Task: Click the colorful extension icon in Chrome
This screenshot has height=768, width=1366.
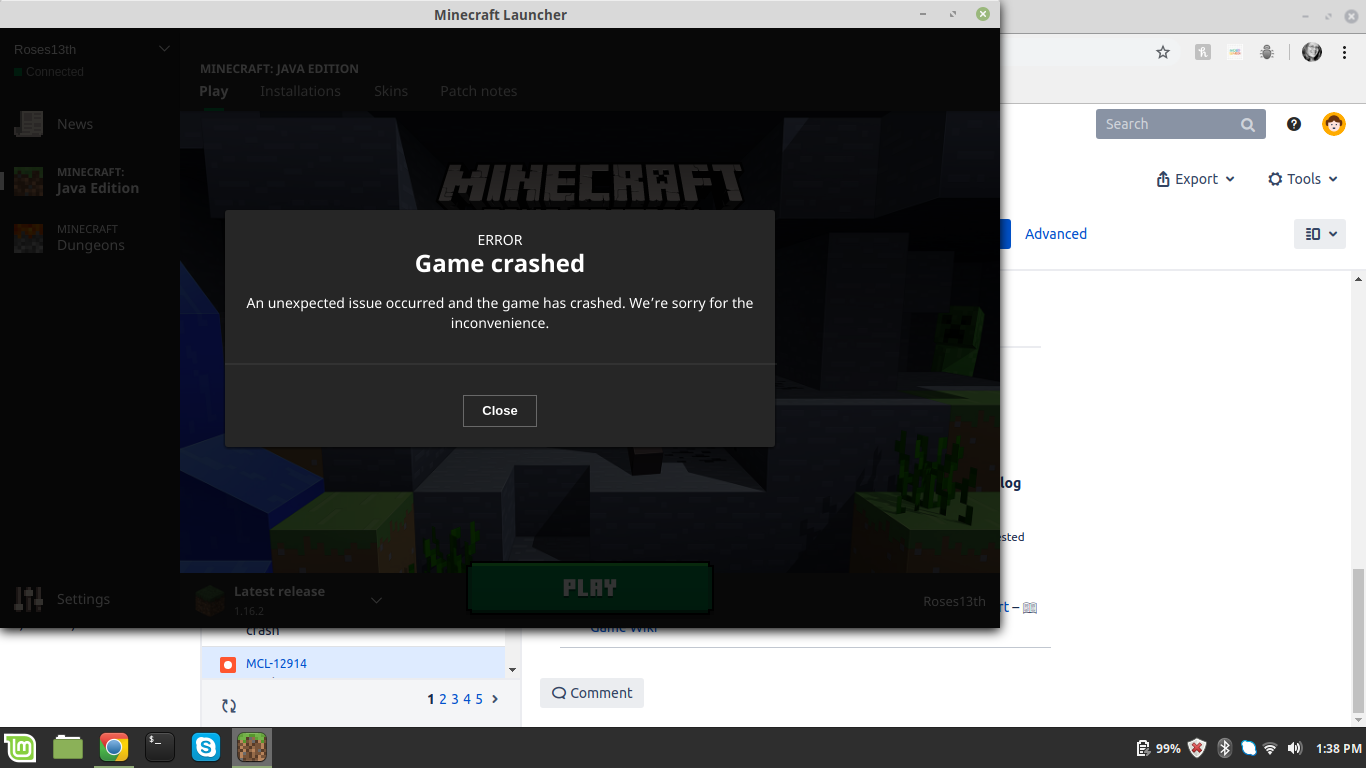Action: click(1235, 53)
